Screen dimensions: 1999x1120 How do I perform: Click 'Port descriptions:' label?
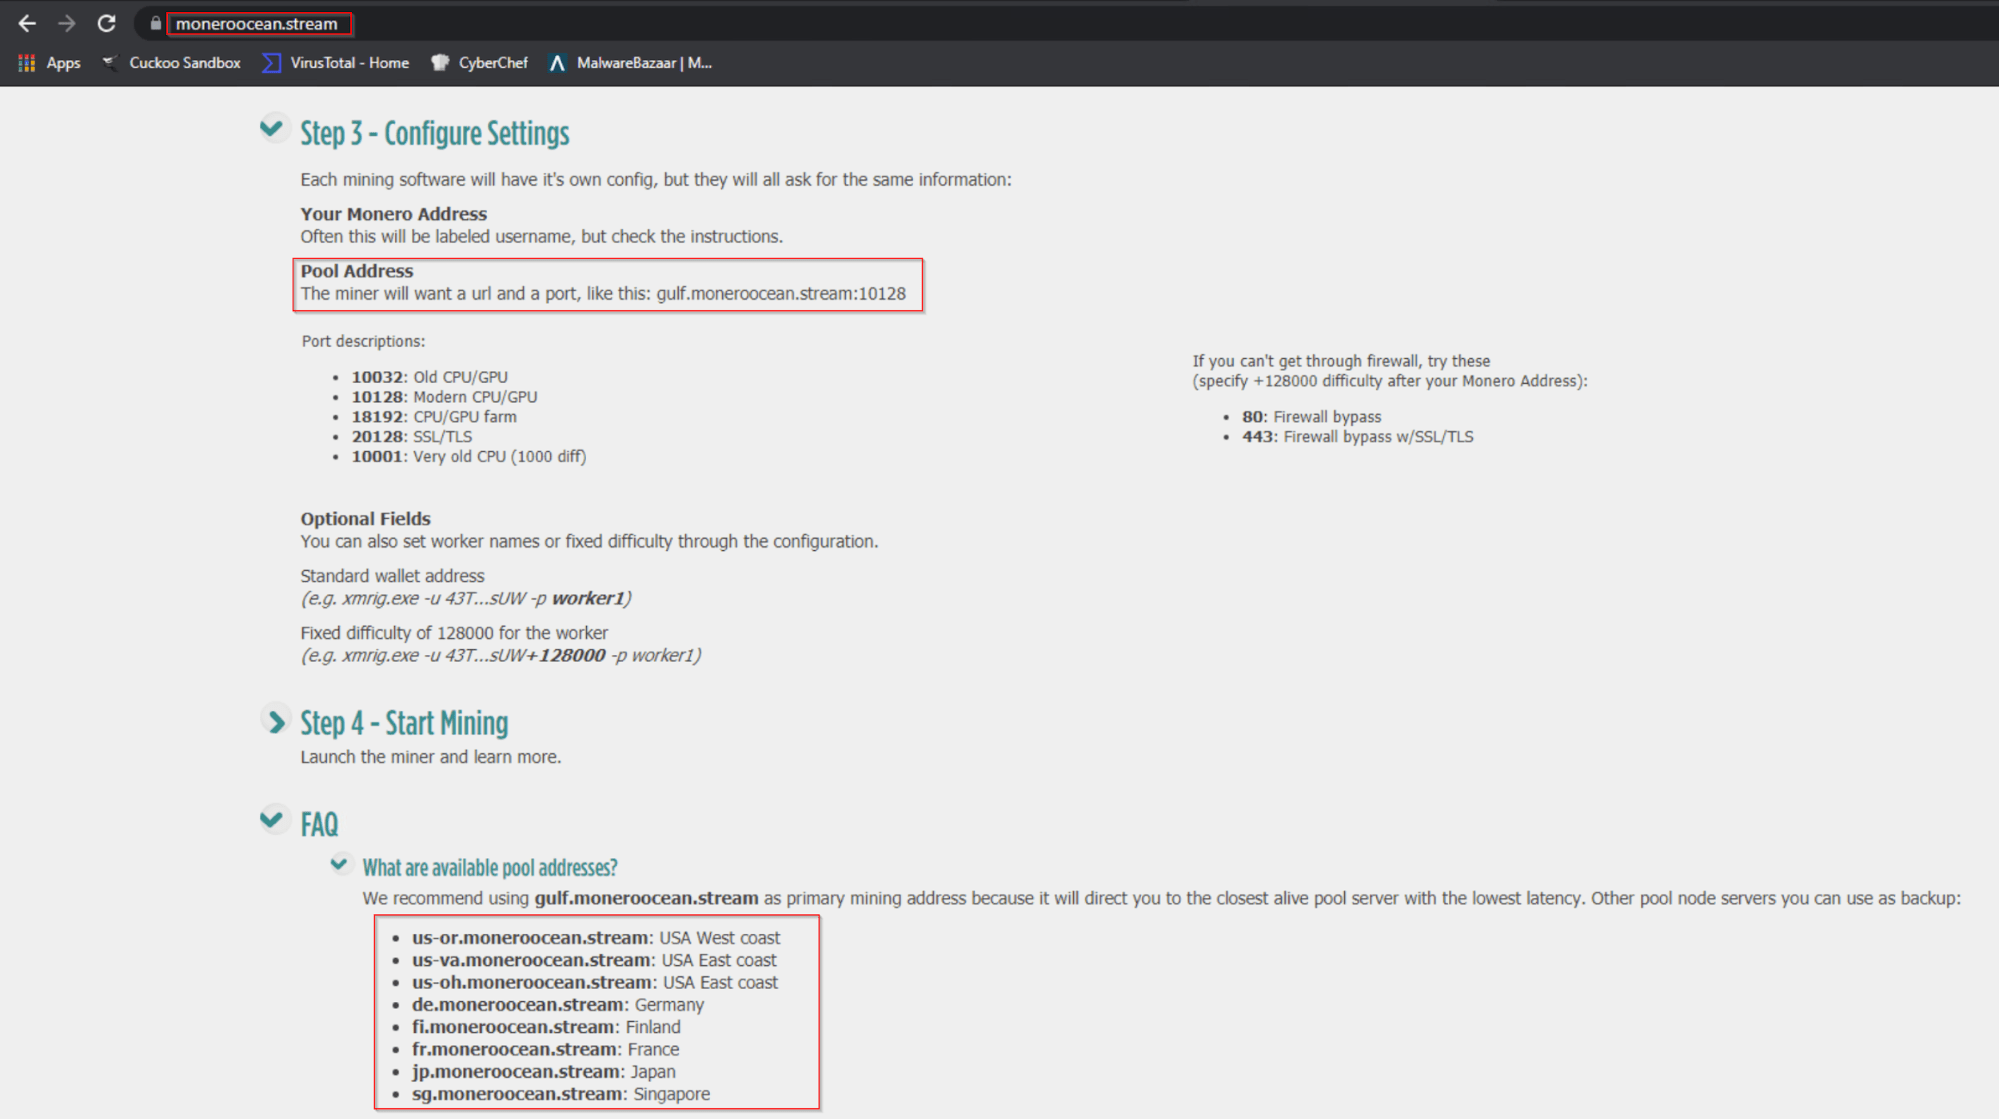363,342
